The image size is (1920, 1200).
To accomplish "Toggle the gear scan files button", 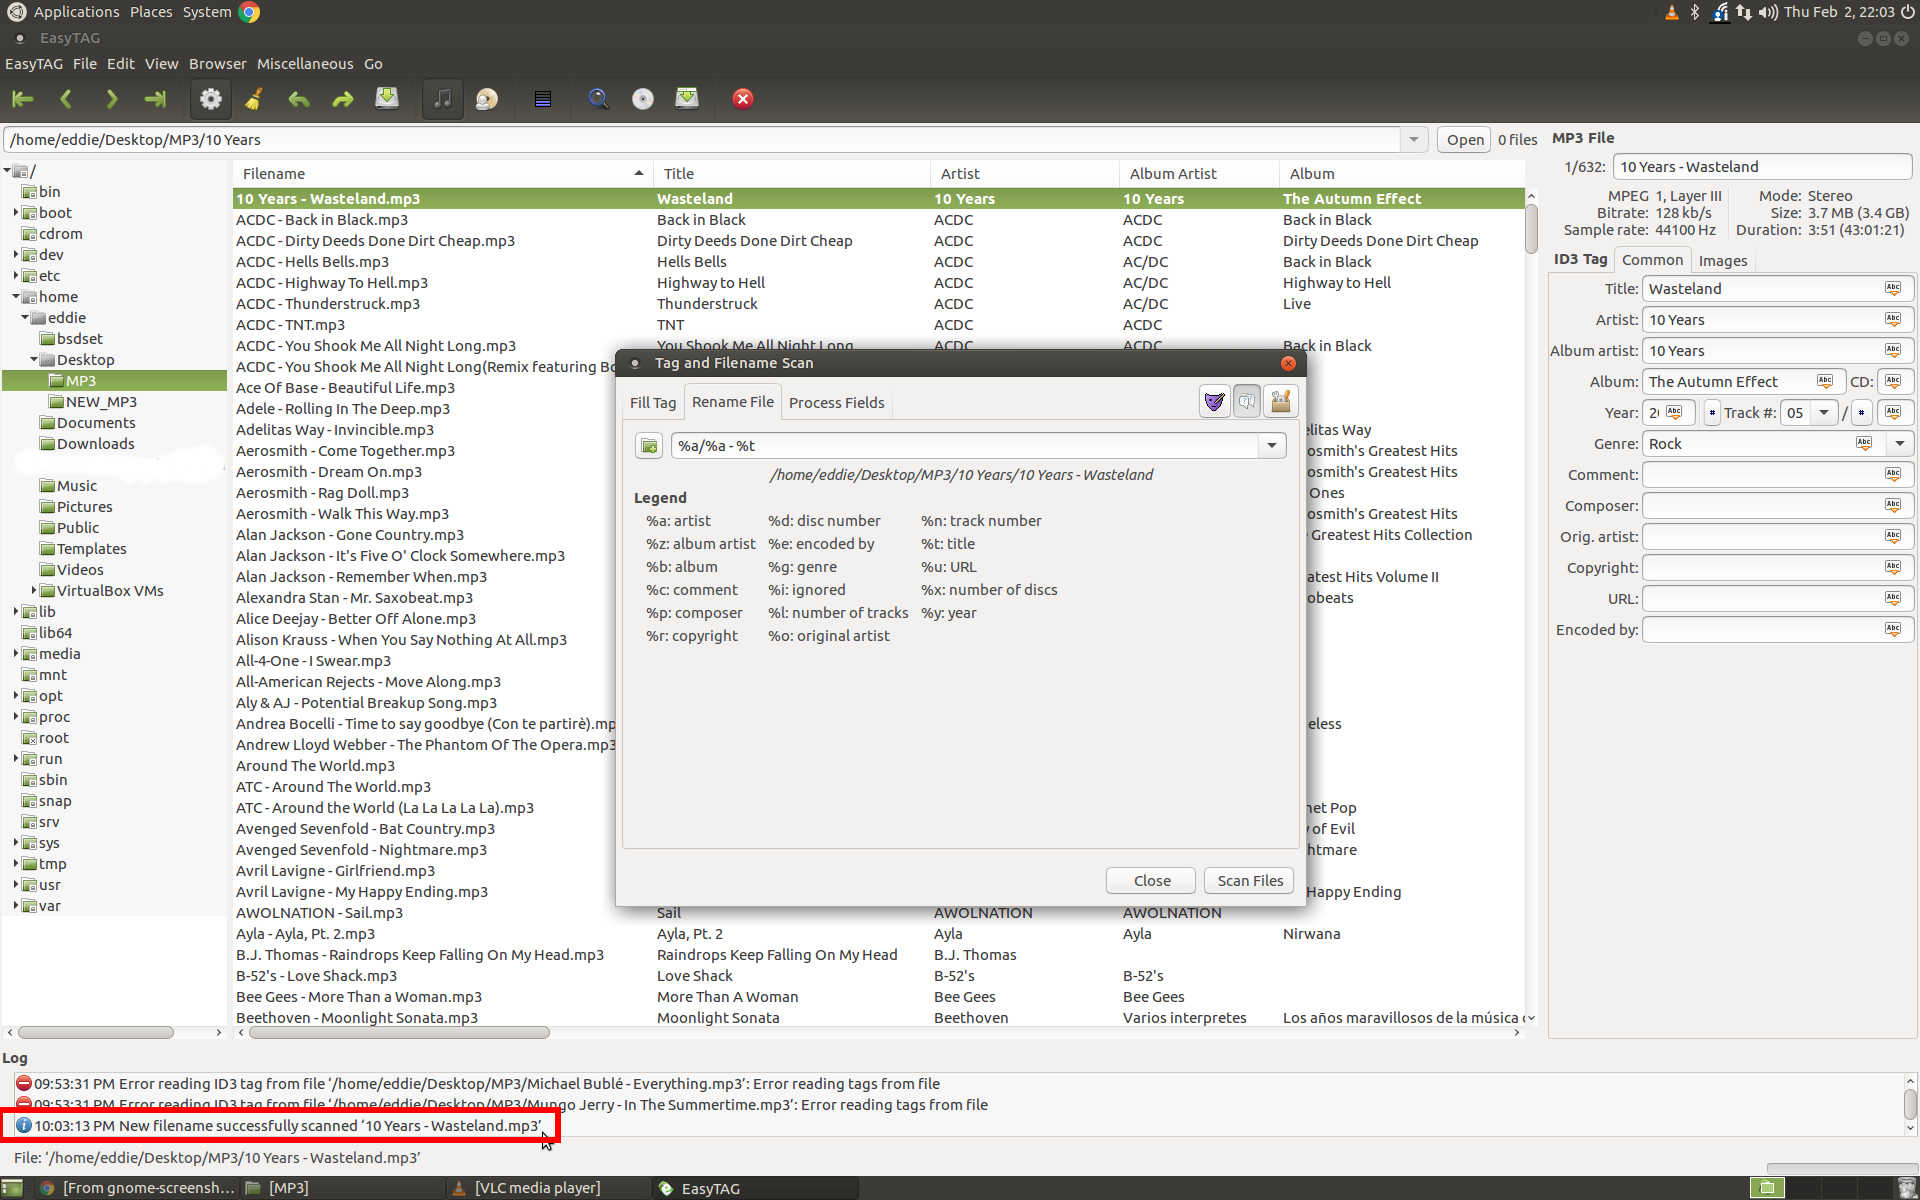I will [210, 98].
